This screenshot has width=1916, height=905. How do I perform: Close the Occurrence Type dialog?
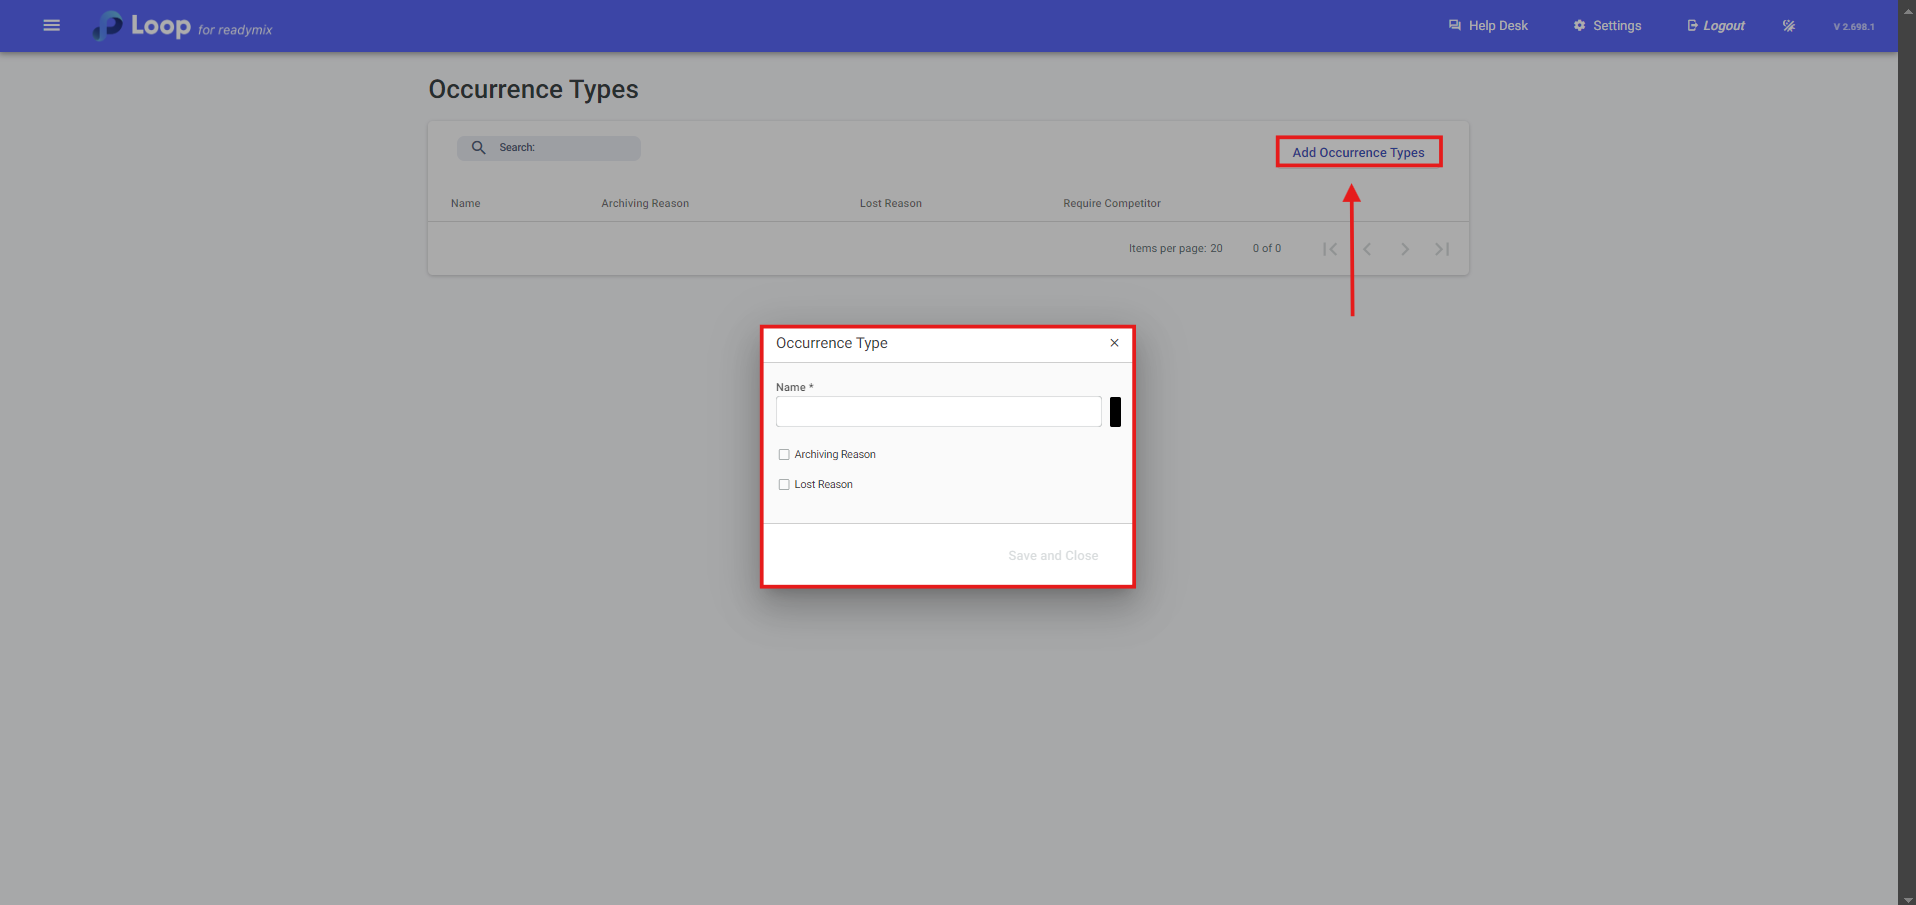click(x=1114, y=343)
